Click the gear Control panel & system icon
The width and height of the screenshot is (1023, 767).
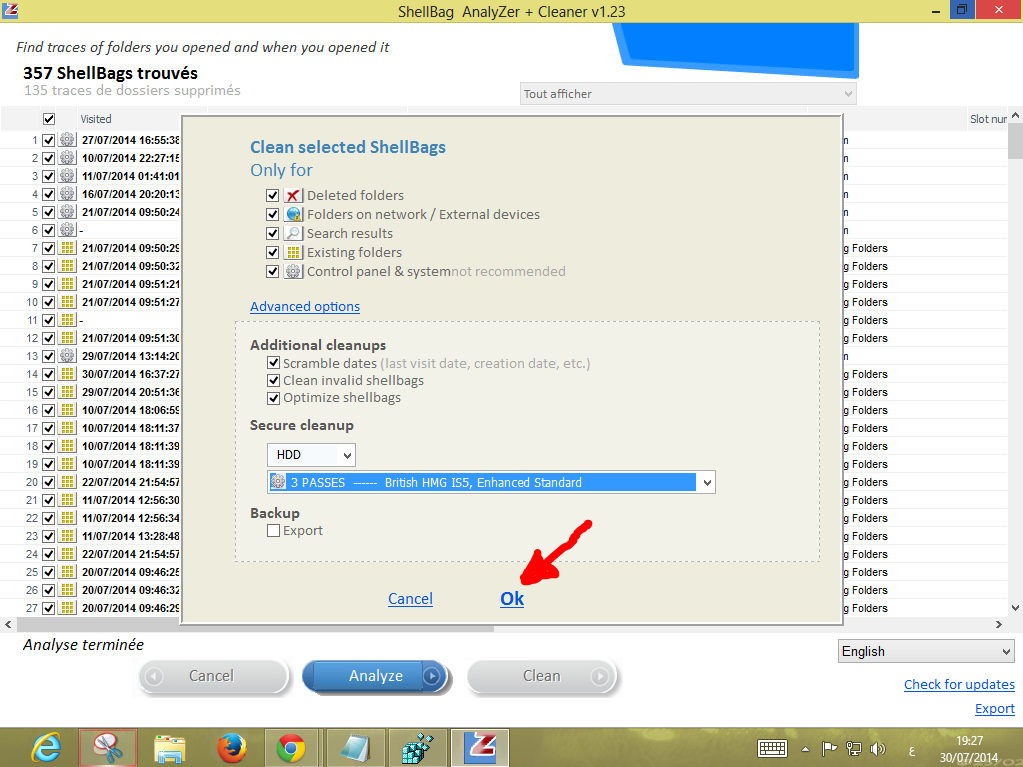[293, 272]
